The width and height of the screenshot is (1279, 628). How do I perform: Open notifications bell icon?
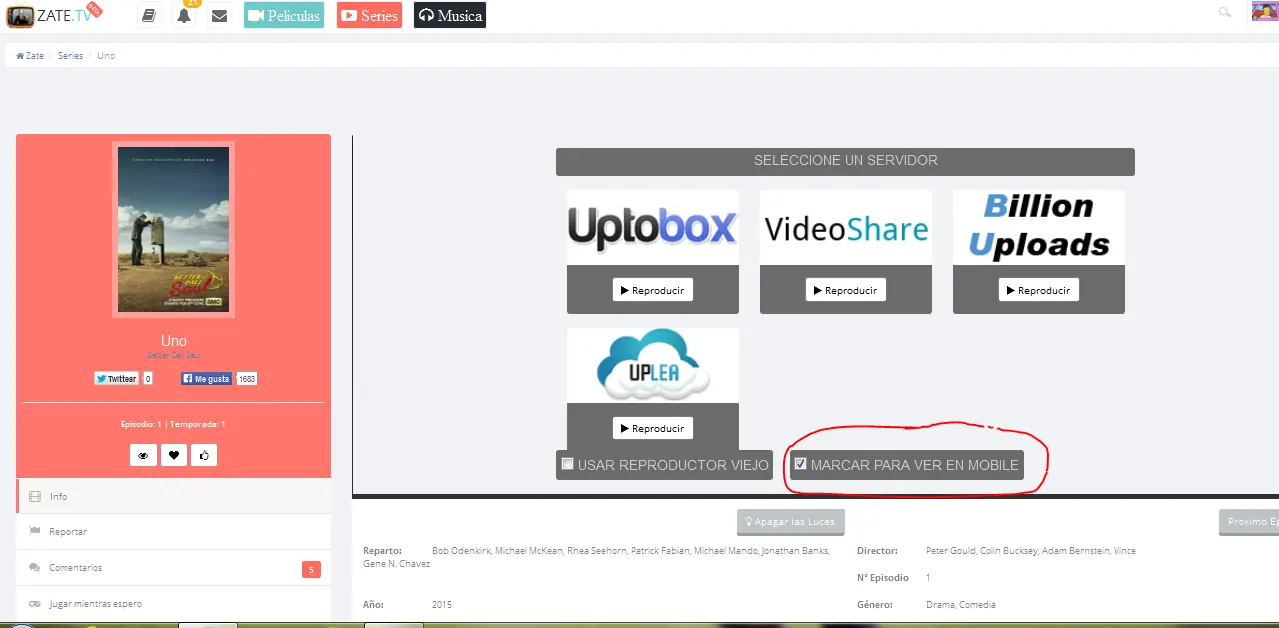(184, 15)
